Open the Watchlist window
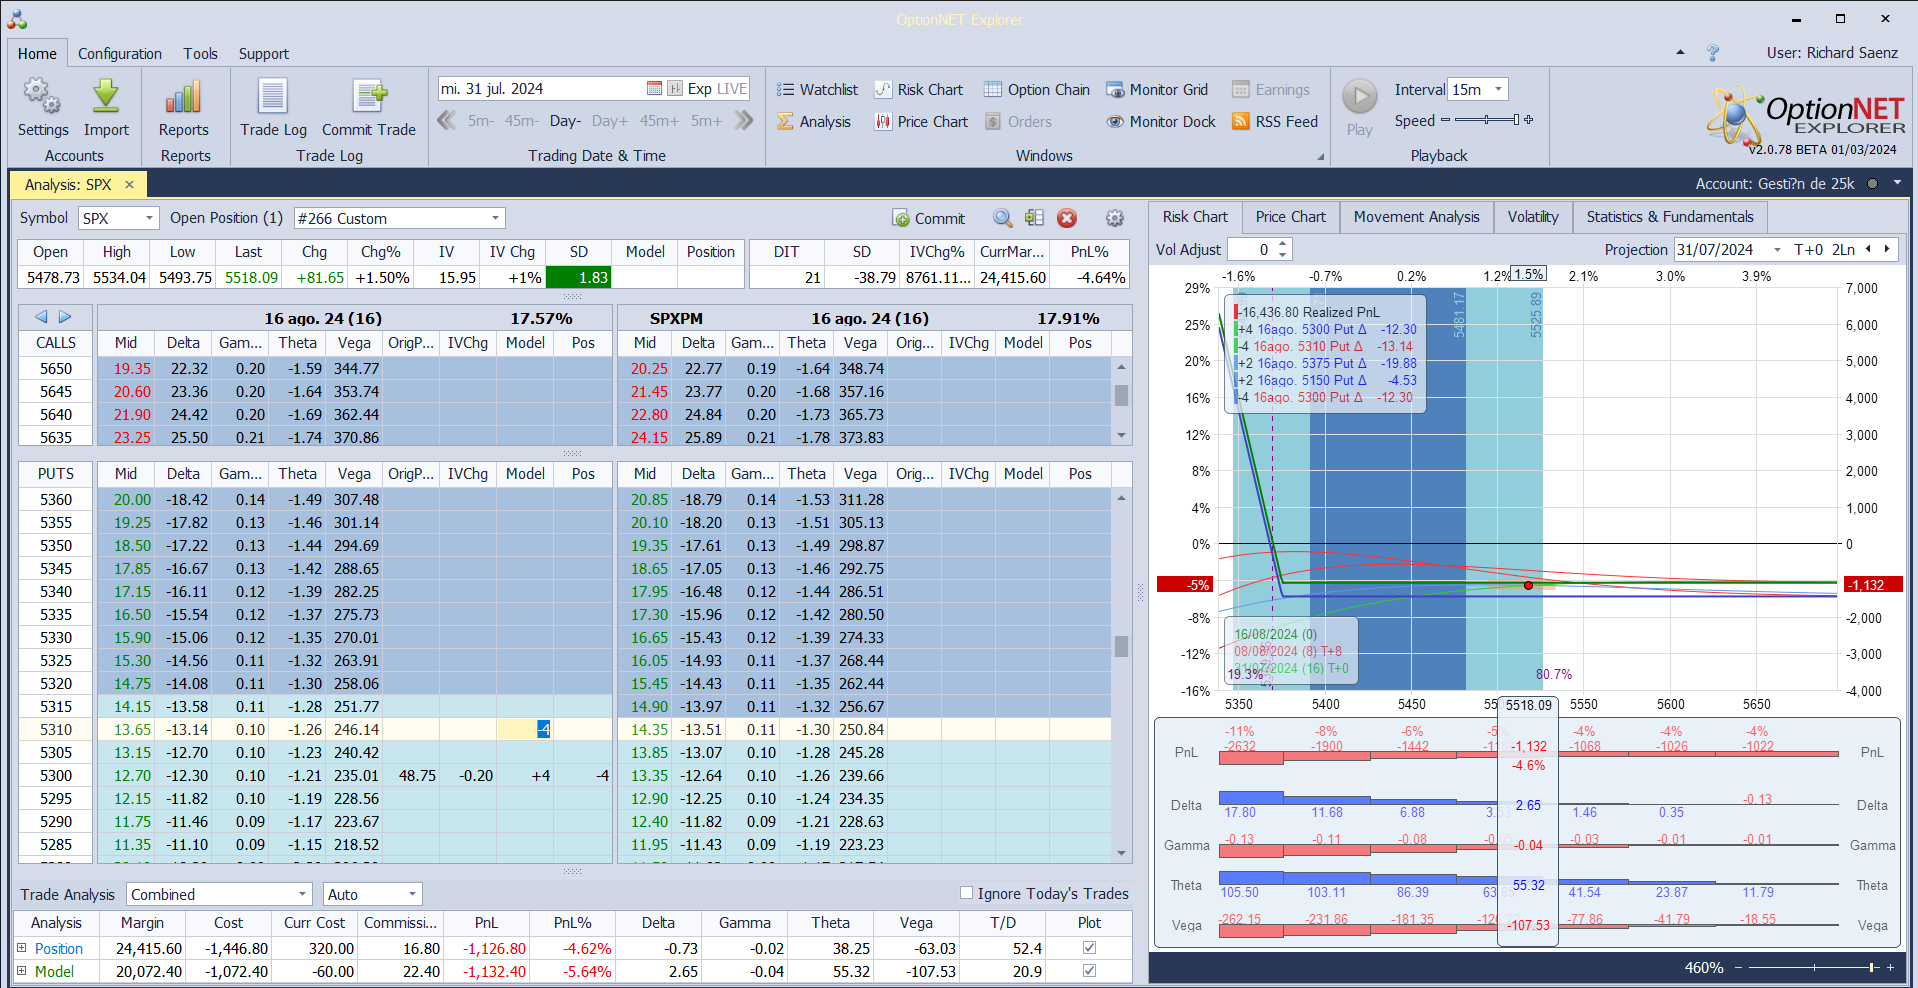 coord(817,90)
